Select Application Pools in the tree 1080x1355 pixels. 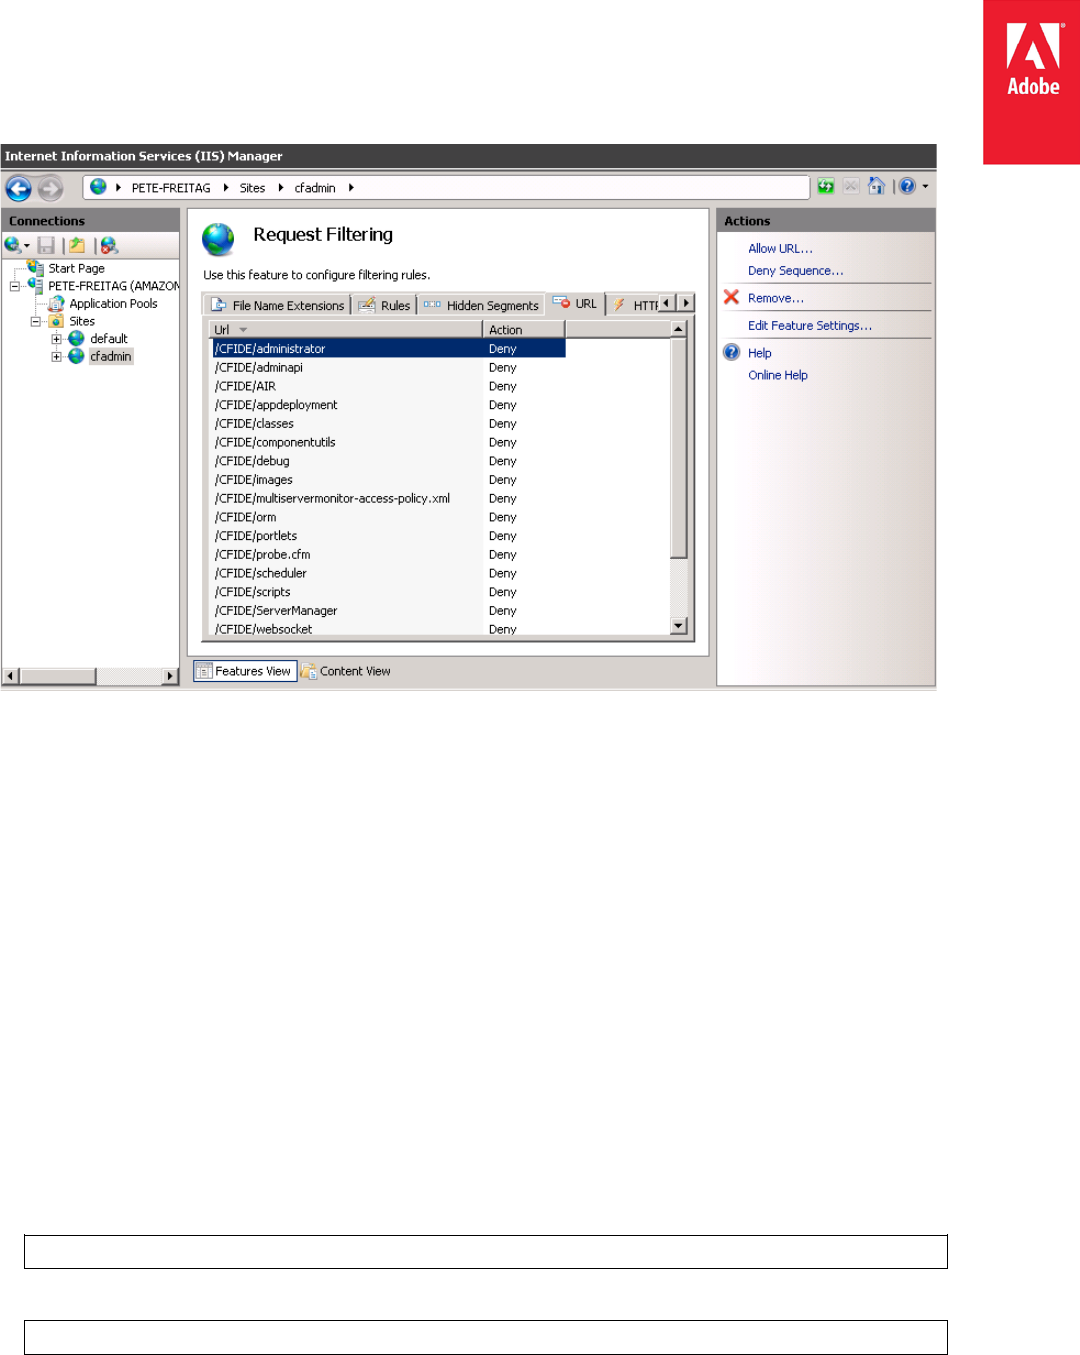tap(113, 303)
